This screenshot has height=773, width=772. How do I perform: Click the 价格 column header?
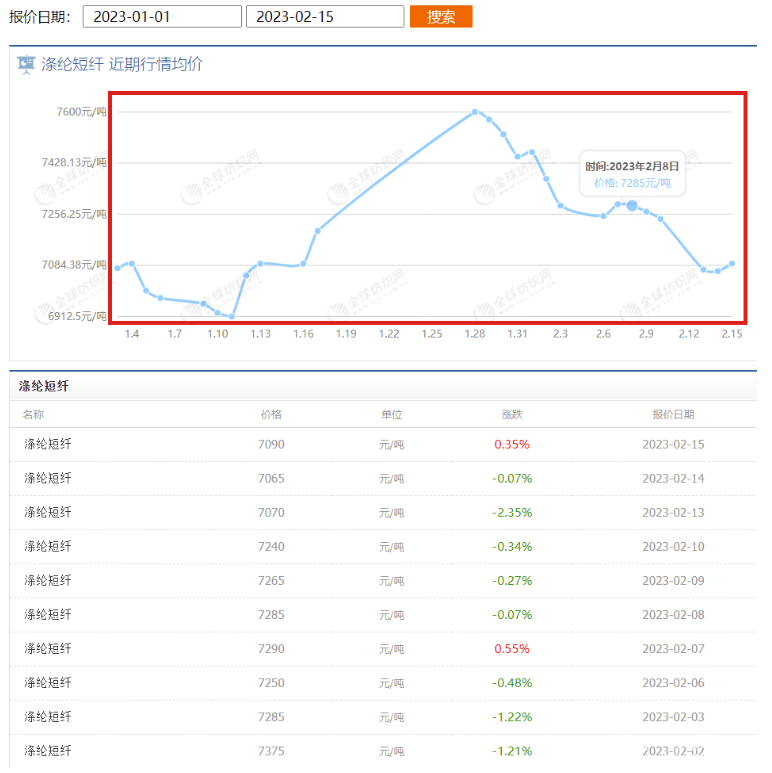pyautogui.click(x=271, y=414)
